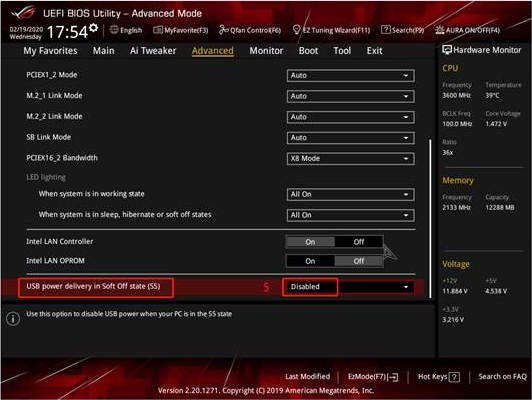Expand SB Link Mode dropdown
This screenshot has height=400, width=532.
350,138
